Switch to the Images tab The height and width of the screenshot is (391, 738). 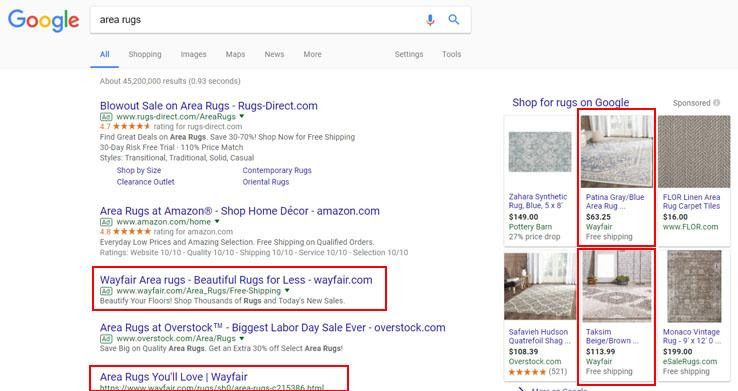point(193,54)
